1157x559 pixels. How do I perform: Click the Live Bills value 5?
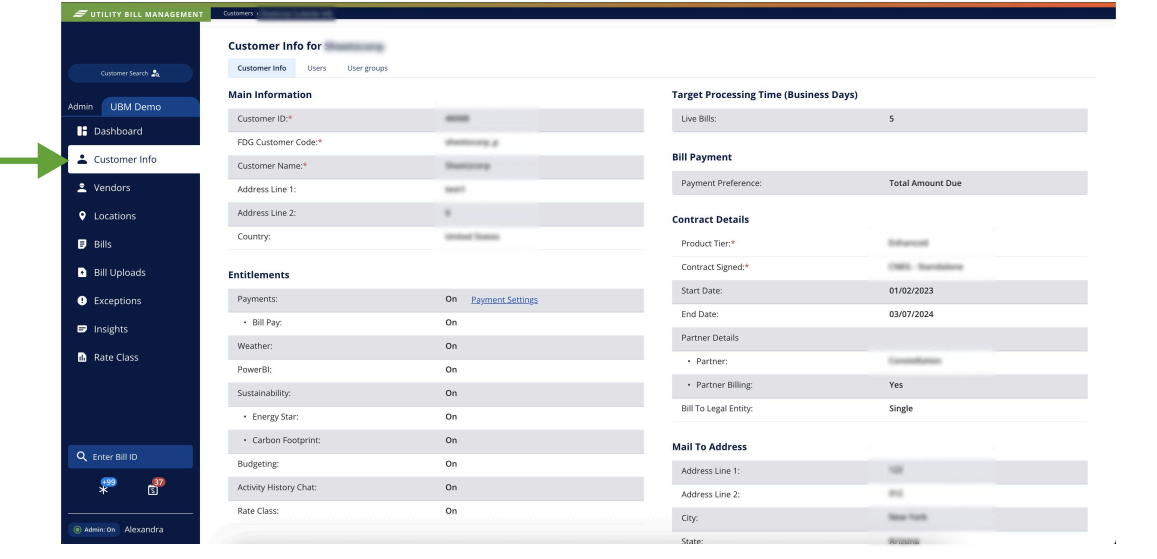pos(891,119)
